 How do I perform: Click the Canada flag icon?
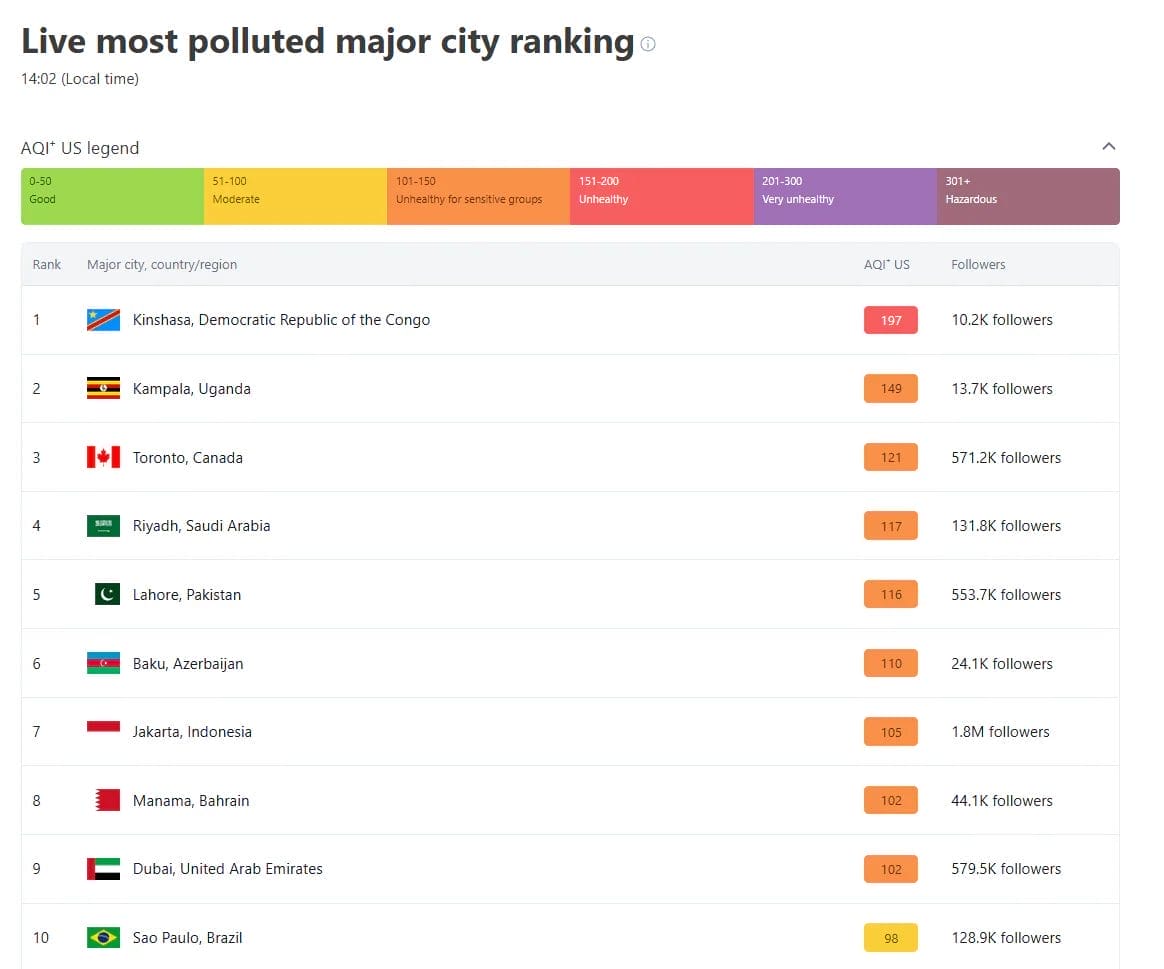[103, 458]
